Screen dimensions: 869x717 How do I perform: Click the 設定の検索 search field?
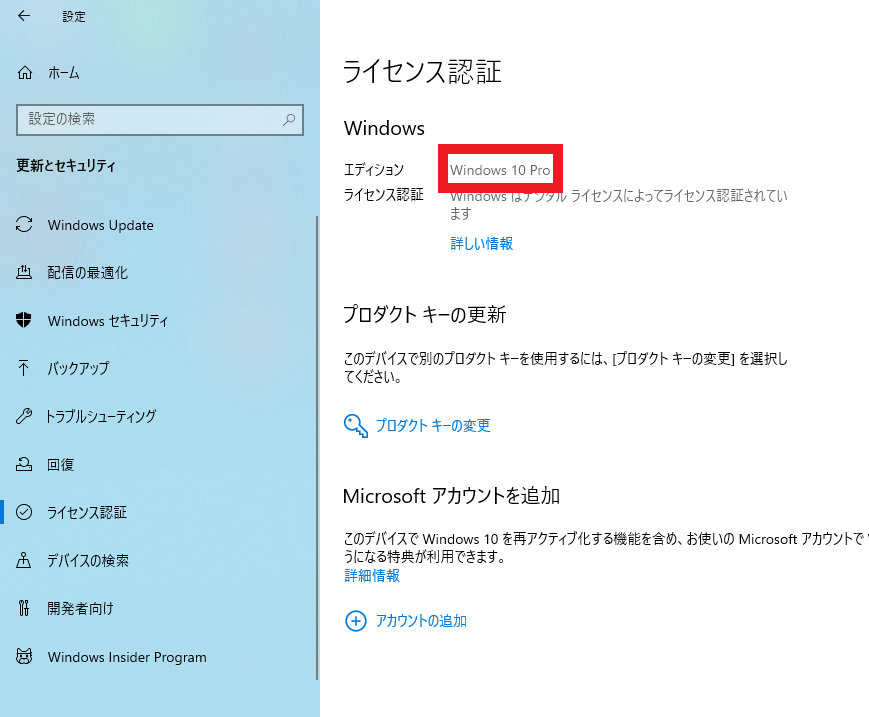point(150,119)
